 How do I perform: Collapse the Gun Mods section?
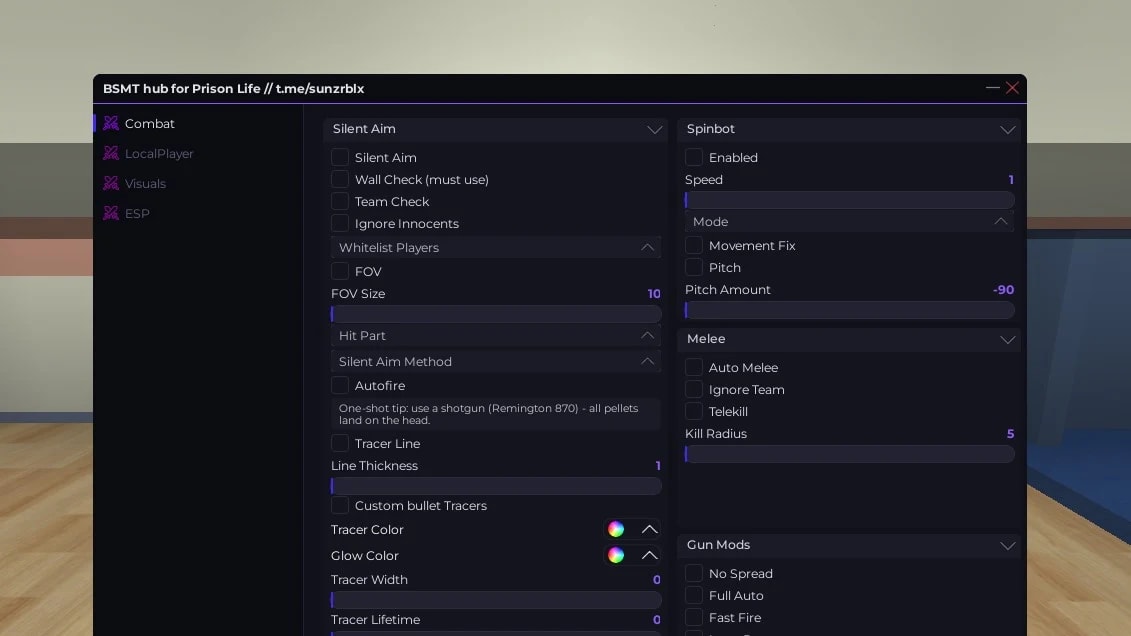coord(1008,545)
